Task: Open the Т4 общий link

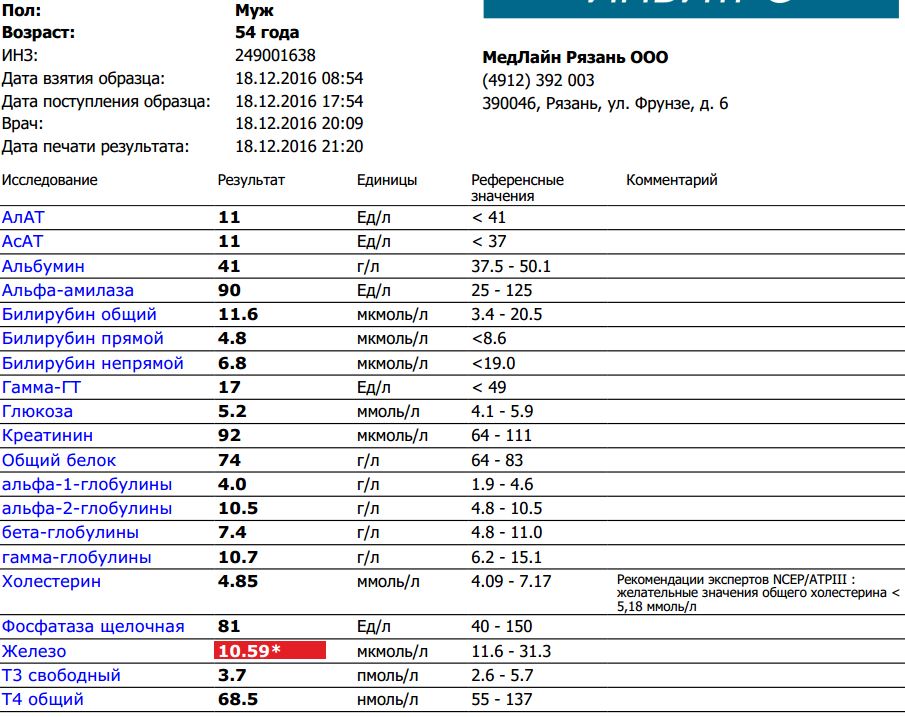Action: point(43,699)
